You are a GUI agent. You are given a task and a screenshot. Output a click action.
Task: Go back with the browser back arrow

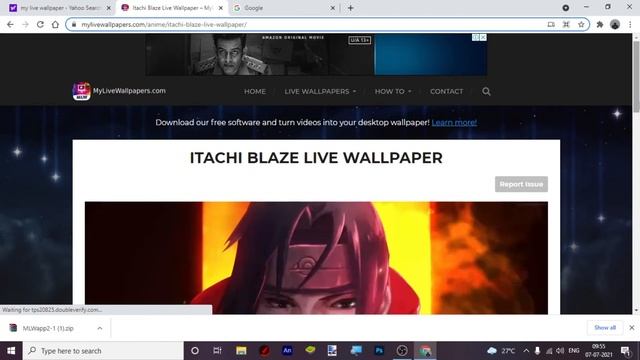(10, 24)
